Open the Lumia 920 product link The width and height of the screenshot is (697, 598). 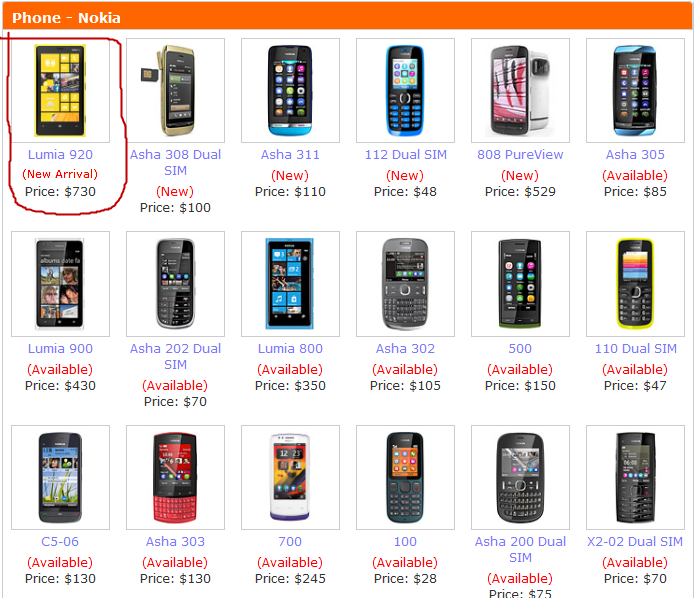(x=60, y=155)
